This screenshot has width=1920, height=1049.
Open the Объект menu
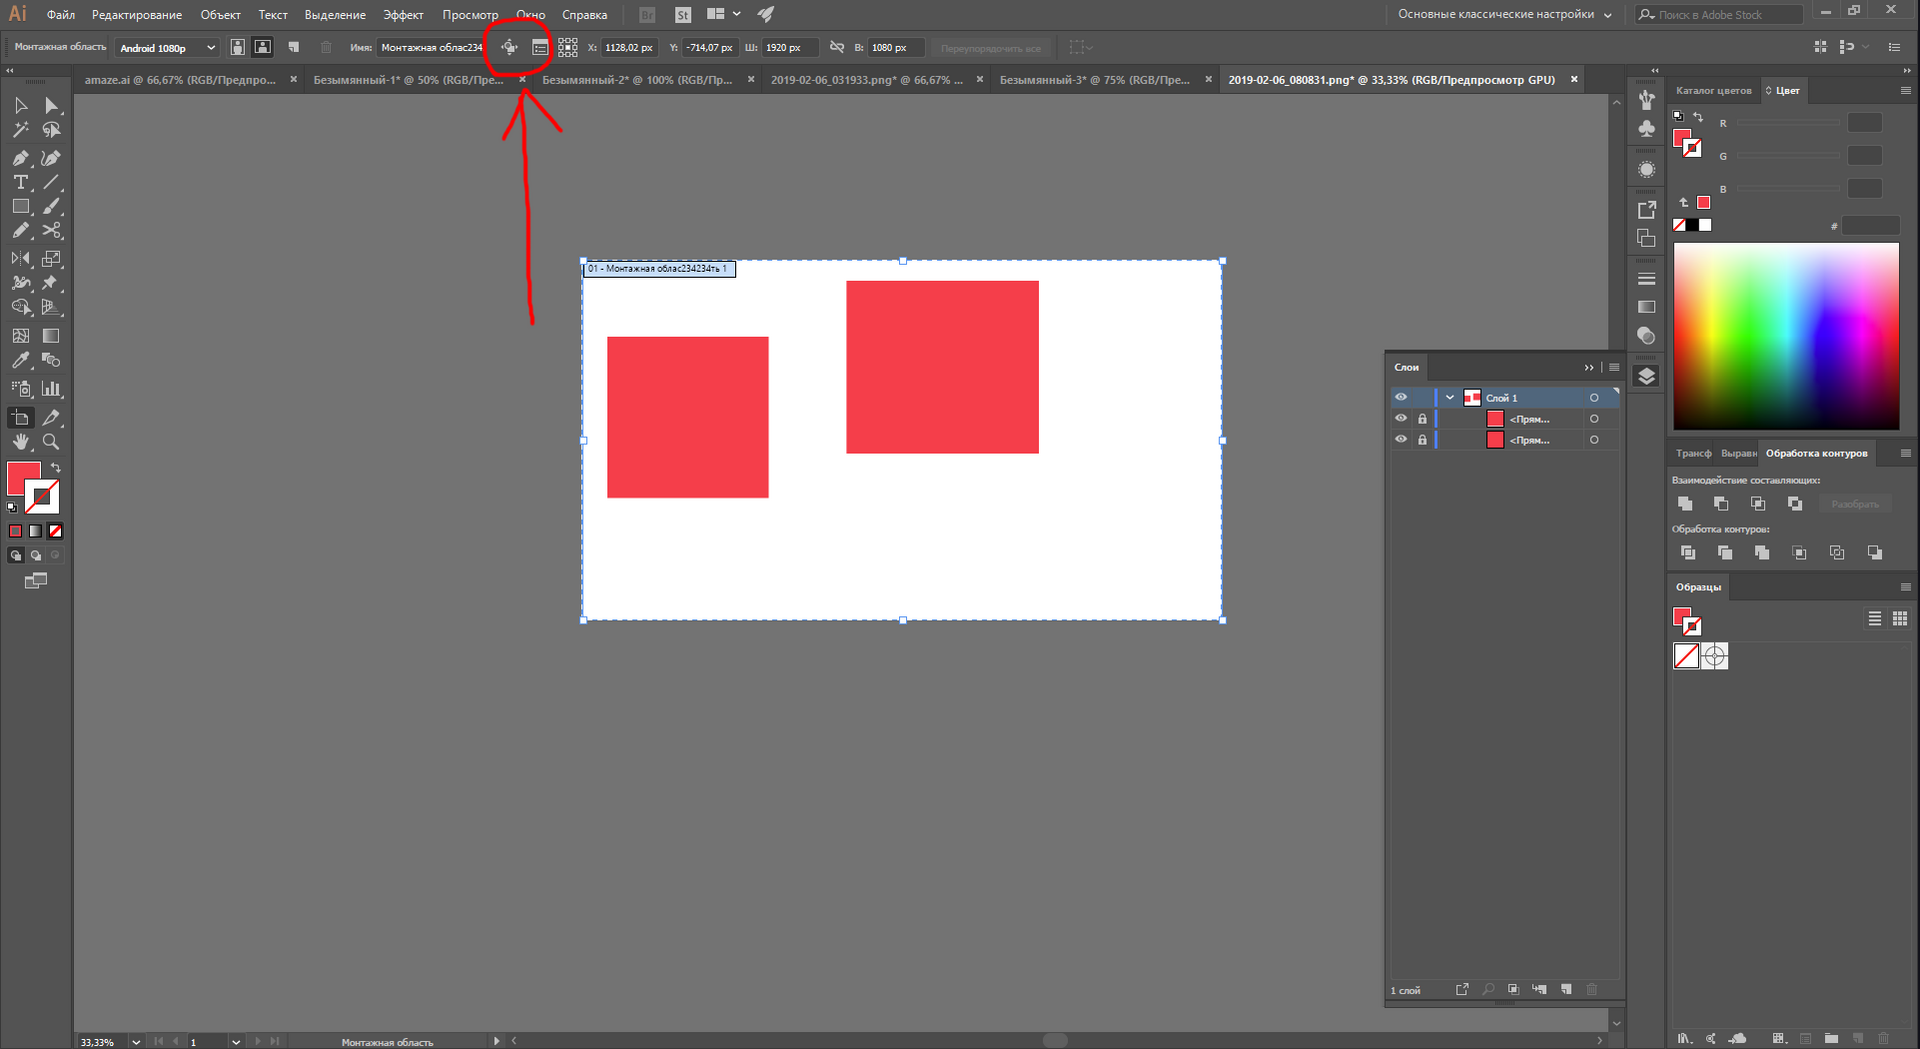[220, 14]
